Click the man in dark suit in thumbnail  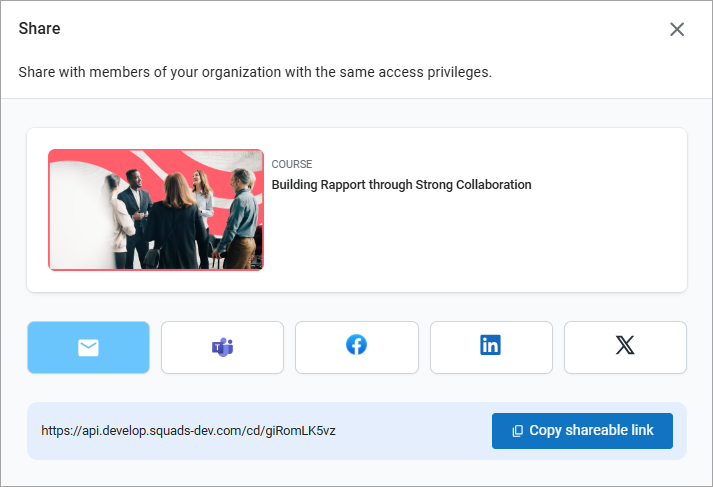(133, 205)
